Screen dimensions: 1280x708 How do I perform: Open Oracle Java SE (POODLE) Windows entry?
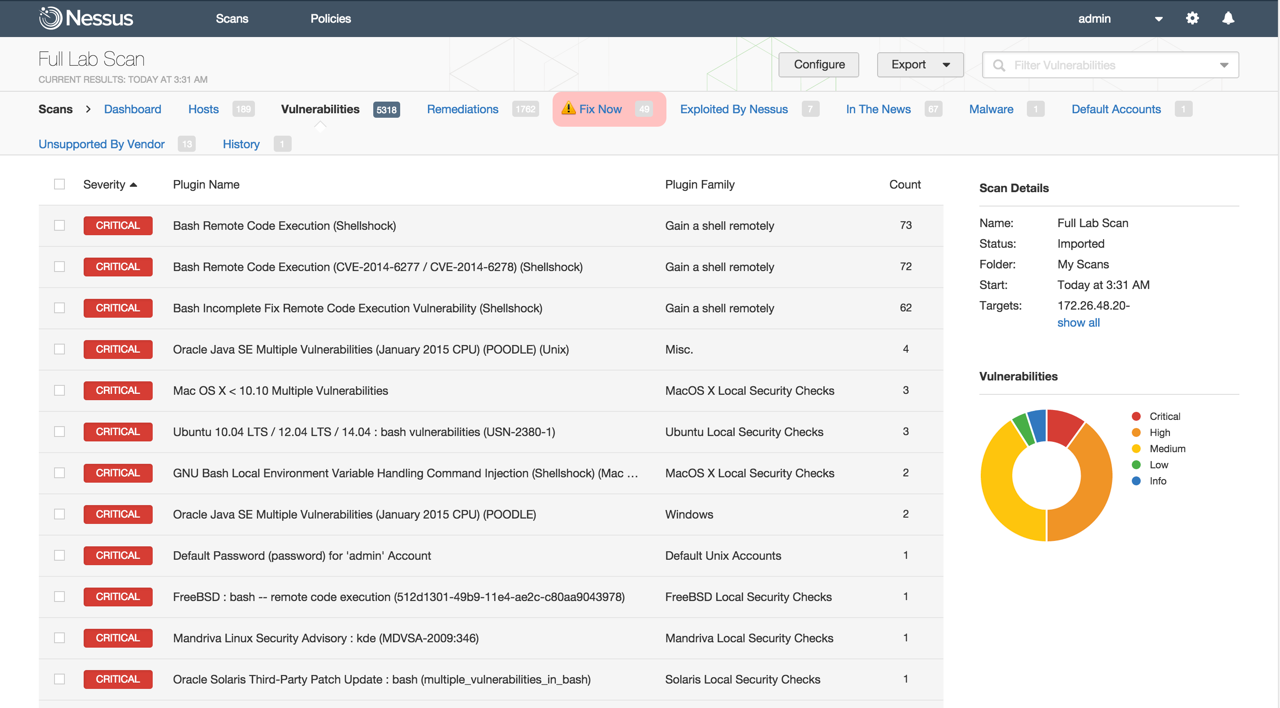coord(354,514)
